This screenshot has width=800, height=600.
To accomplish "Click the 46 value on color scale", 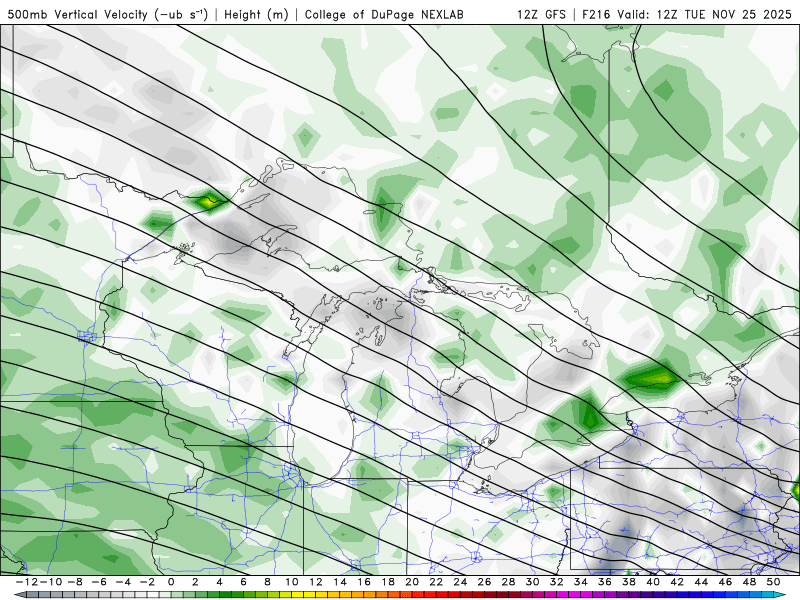I will tap(726, 582).
